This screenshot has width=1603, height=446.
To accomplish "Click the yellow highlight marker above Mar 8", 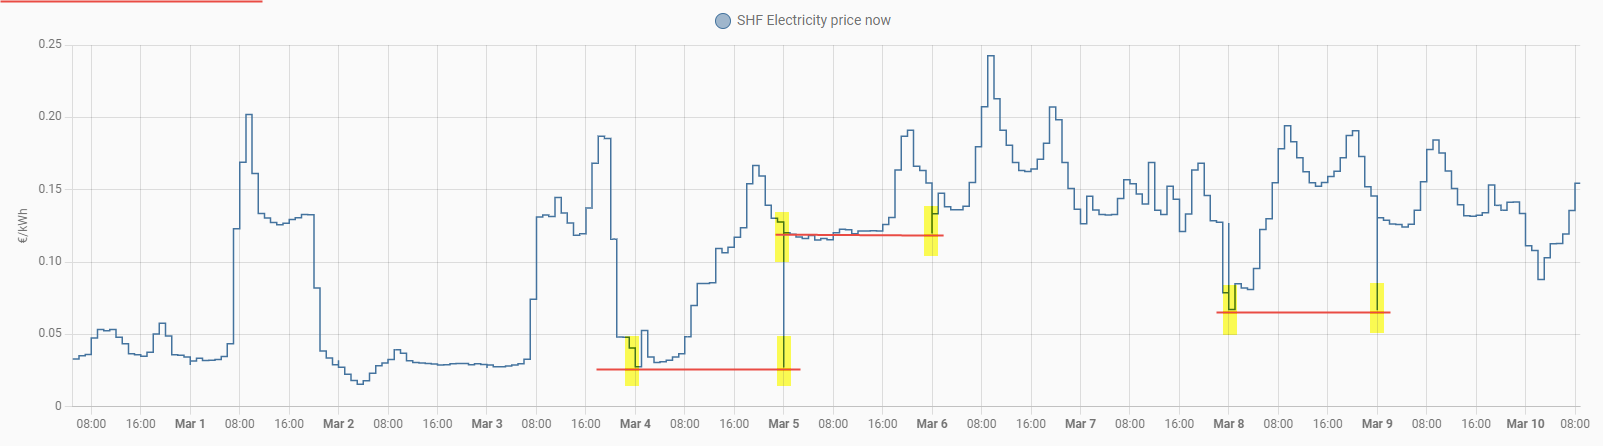I will [x=1230, y=310].
